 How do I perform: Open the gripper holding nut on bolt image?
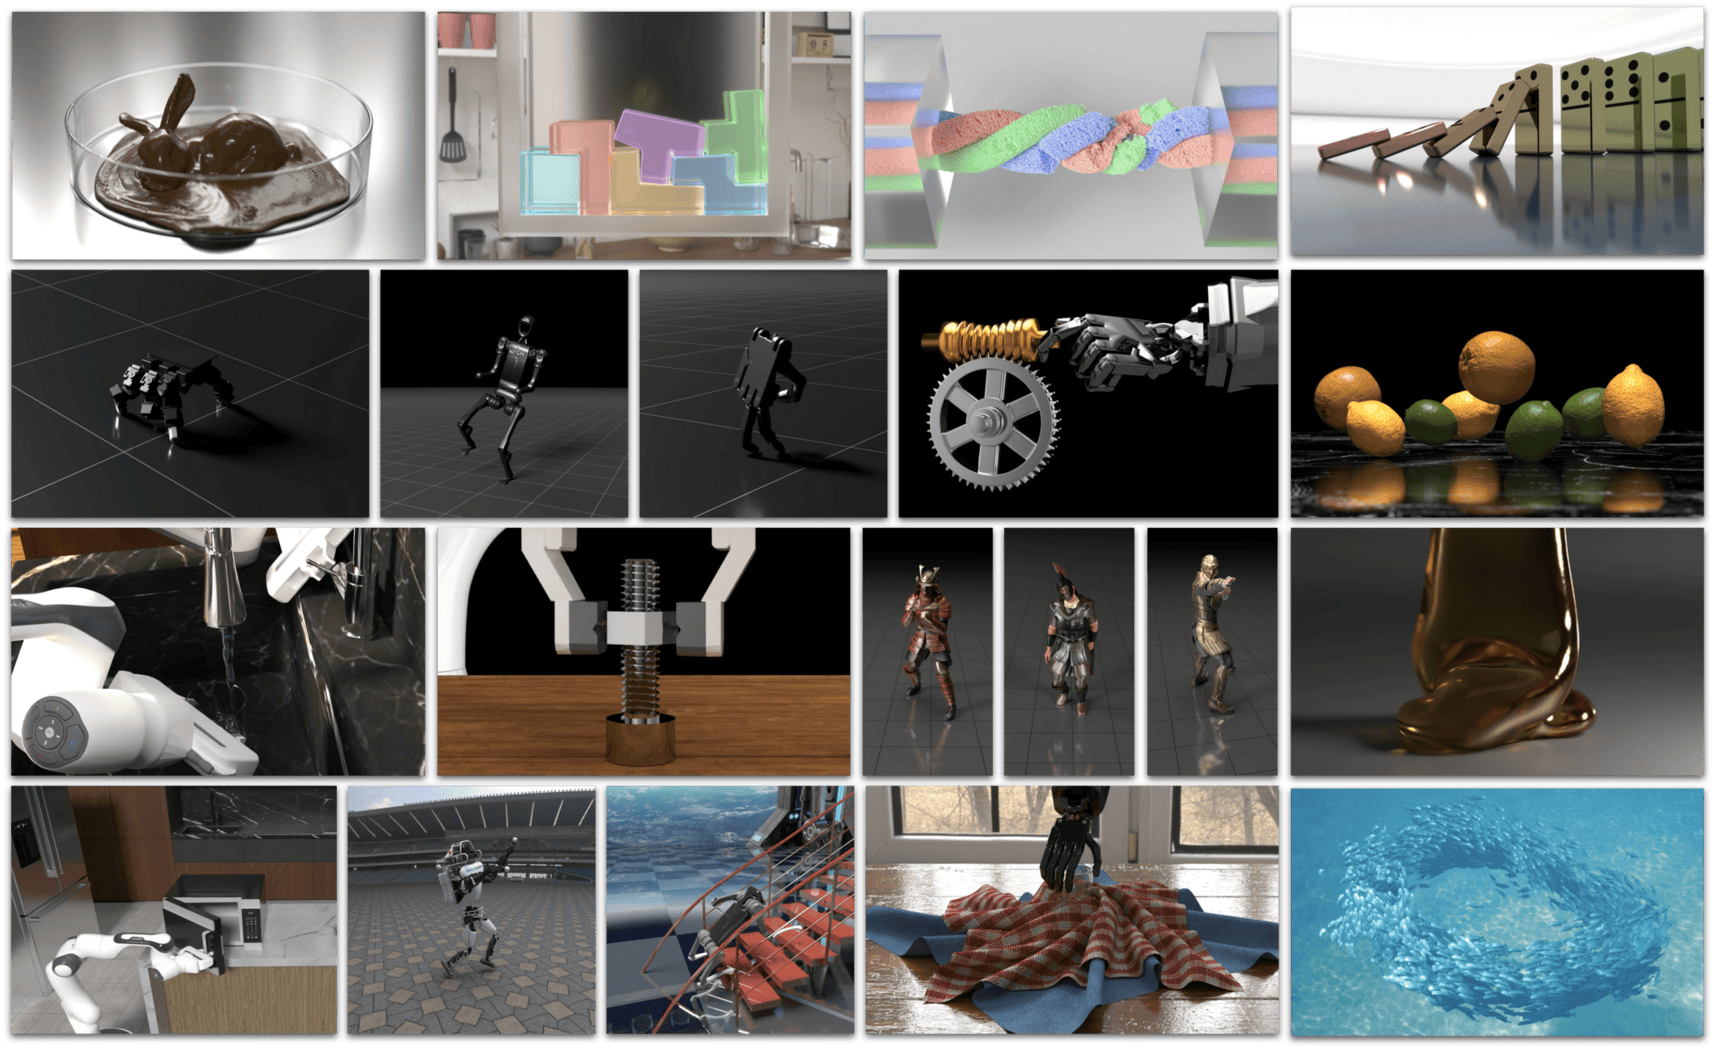(644, 652)
